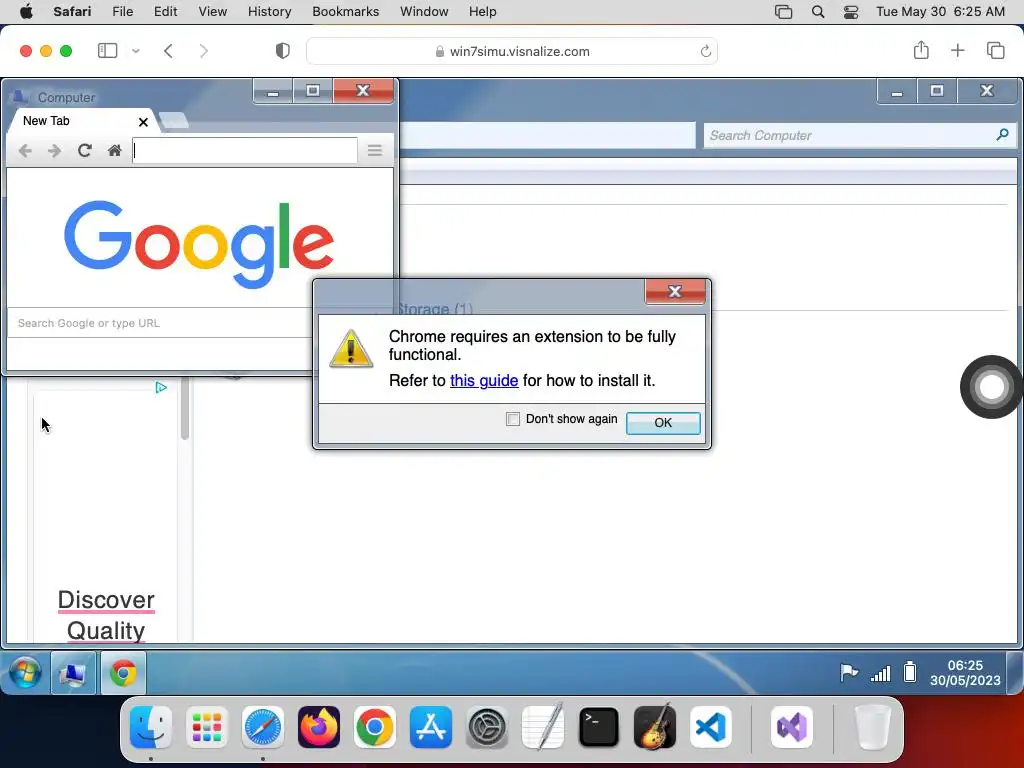Click the taskbar clock 06:25
1024x768 pixels.
pos(965,673)
